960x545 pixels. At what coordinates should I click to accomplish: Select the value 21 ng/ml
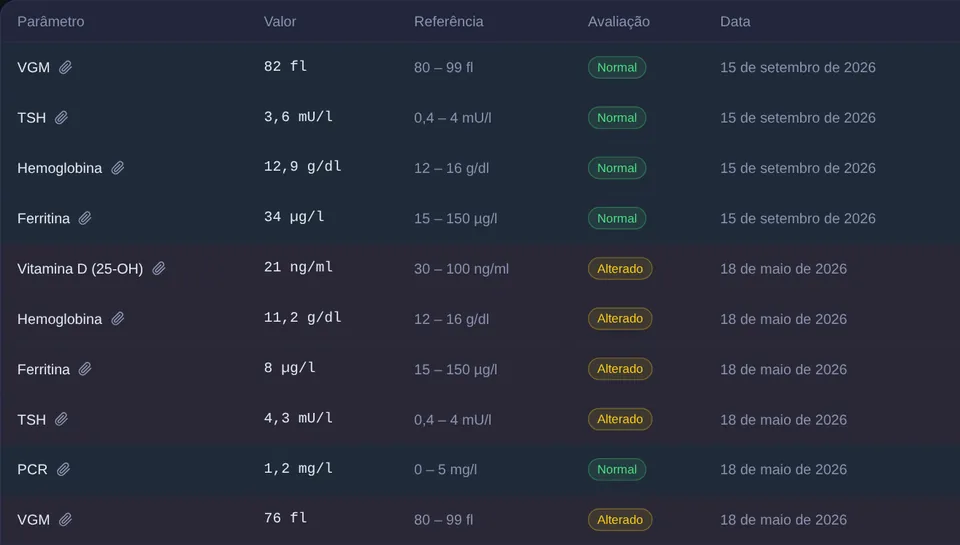[x=298, y=267]
